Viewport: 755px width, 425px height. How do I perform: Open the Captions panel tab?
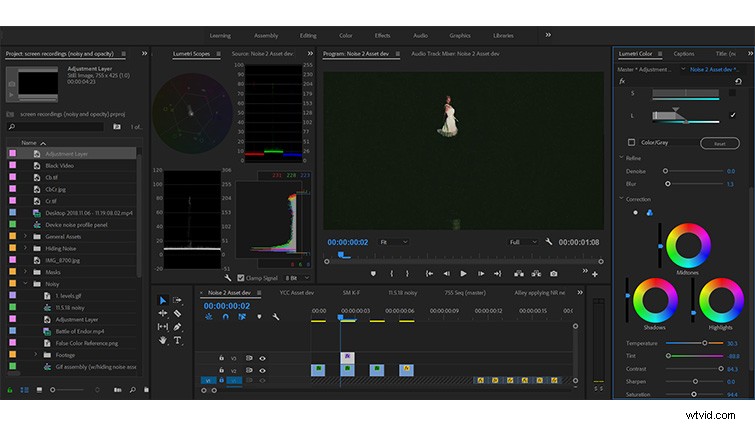click(684, 54)
